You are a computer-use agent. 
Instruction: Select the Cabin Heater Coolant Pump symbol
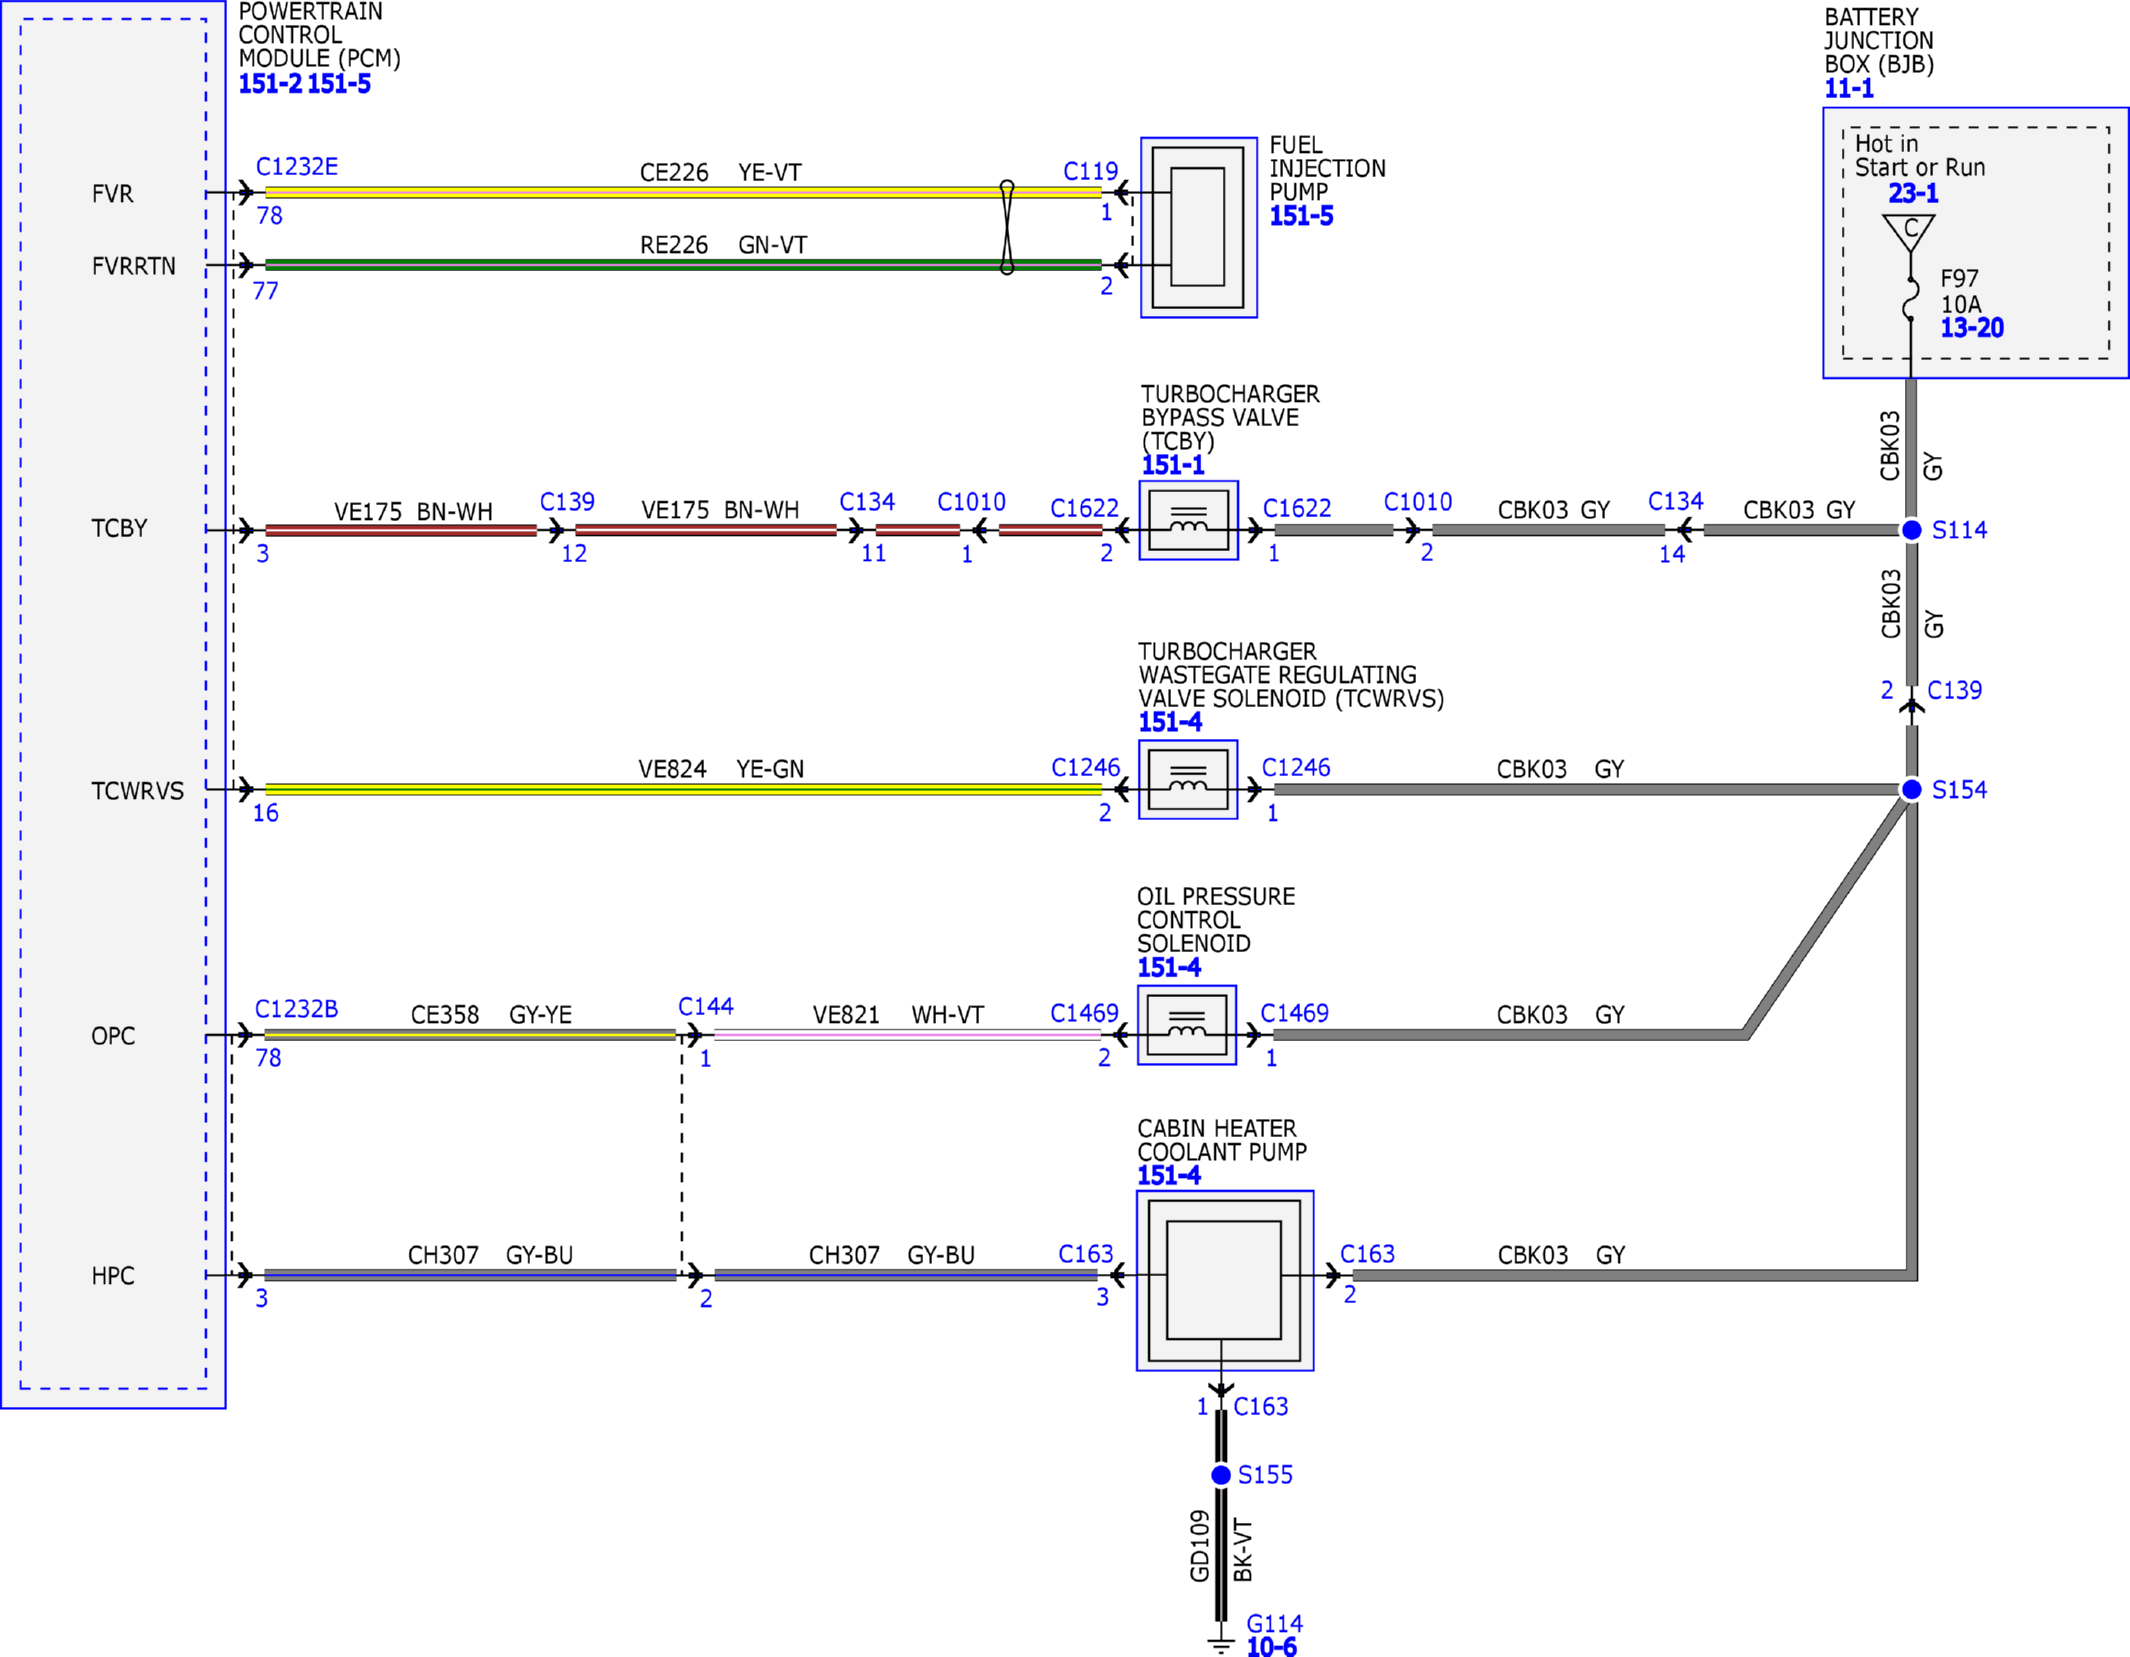pyautogui.click(x=1225, y=1280)
